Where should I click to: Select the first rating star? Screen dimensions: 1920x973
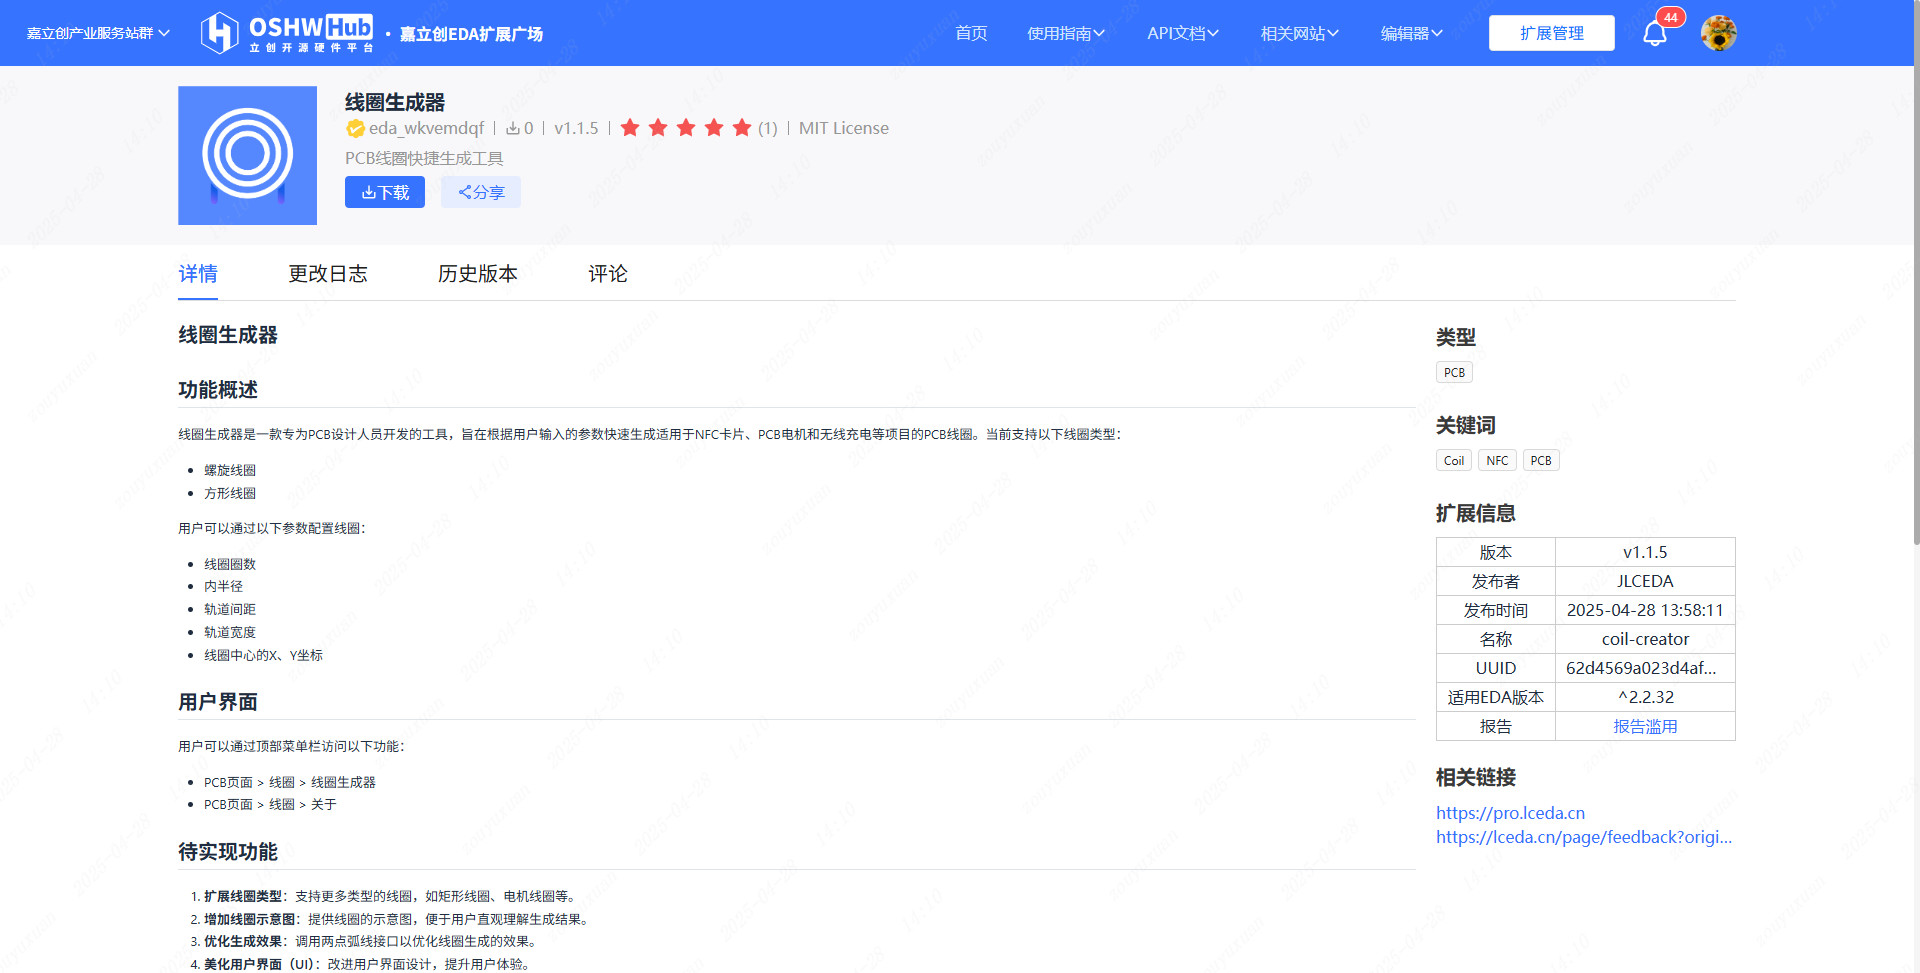coord(629,128)
